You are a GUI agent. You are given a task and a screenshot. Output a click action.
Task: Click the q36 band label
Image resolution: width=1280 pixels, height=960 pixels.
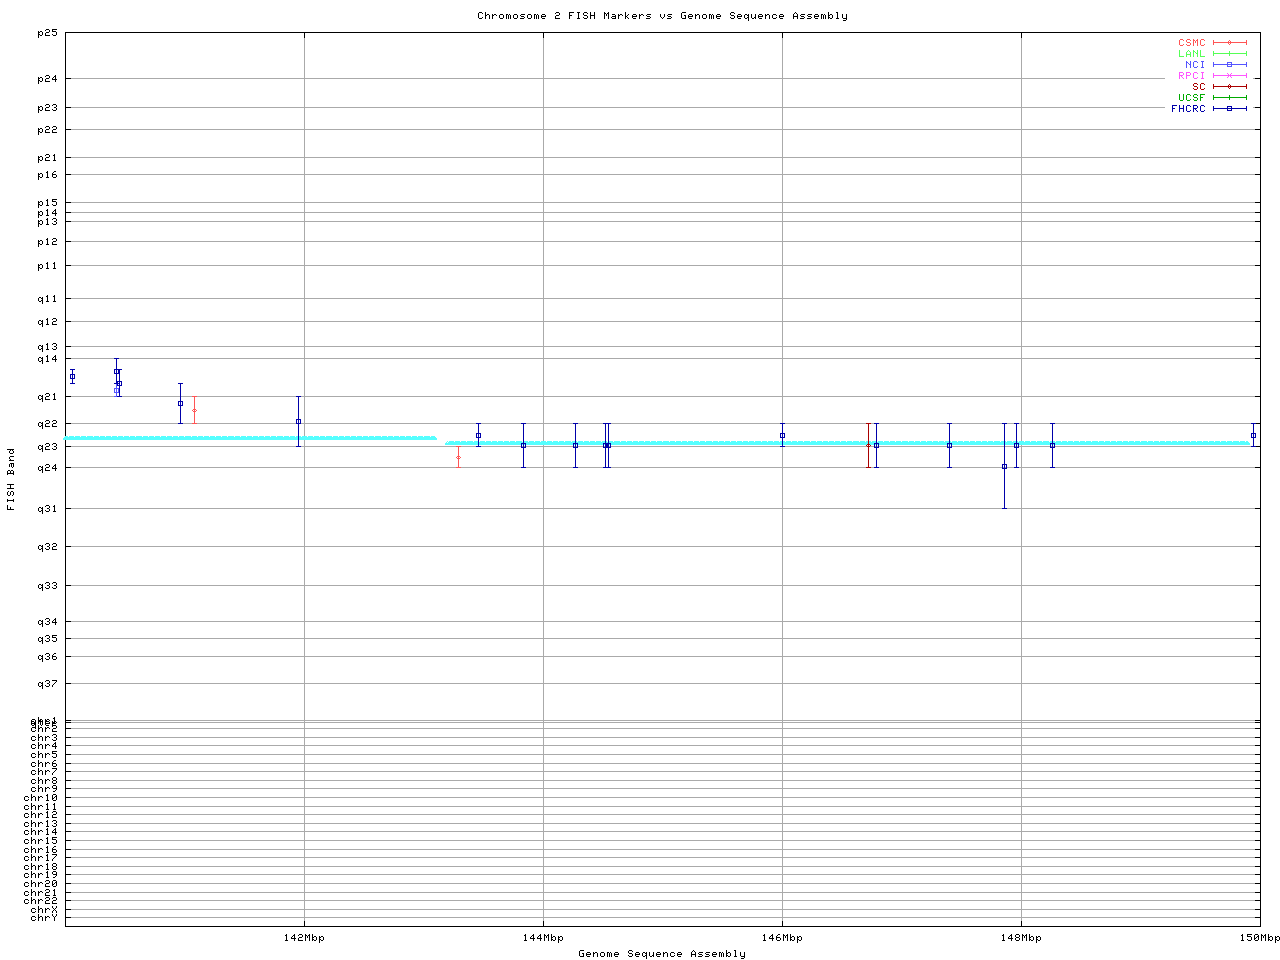coord(47,657)
